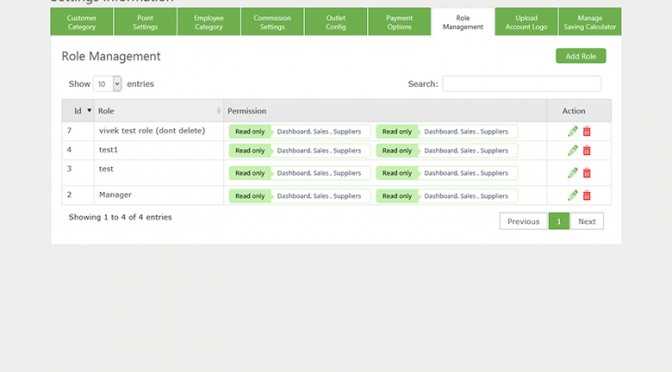The image size is (672, 372).
Task: Click the Previous pagination button
Action: (523, 221)
